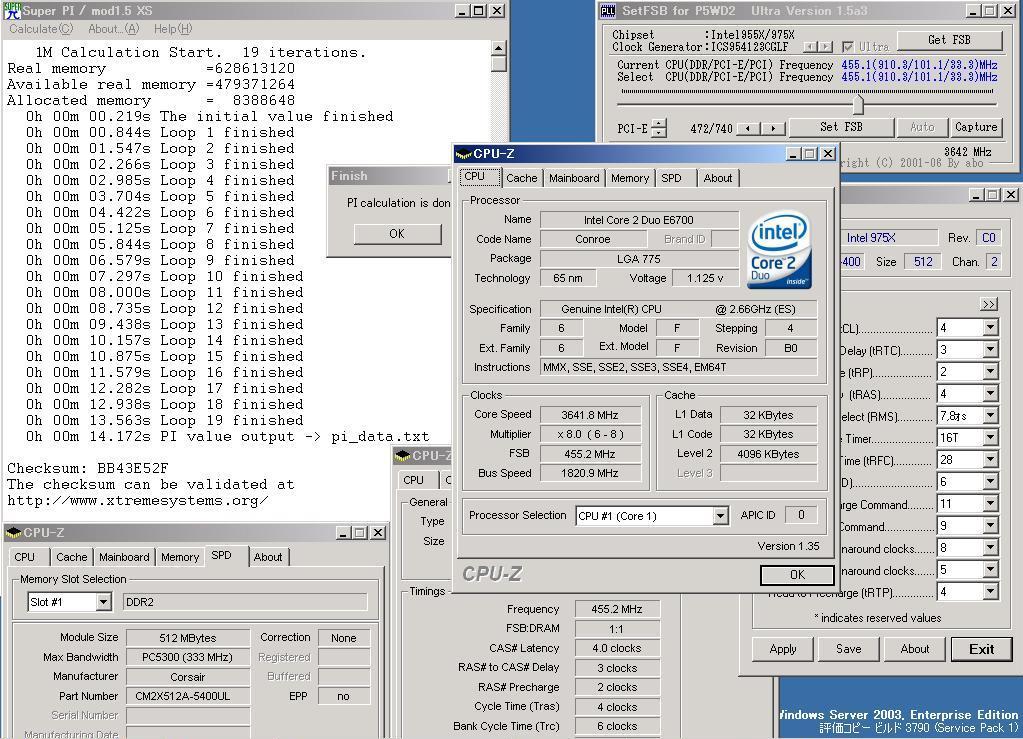Confirm the PI calculation Finish dialog with OK

(397, 234)
